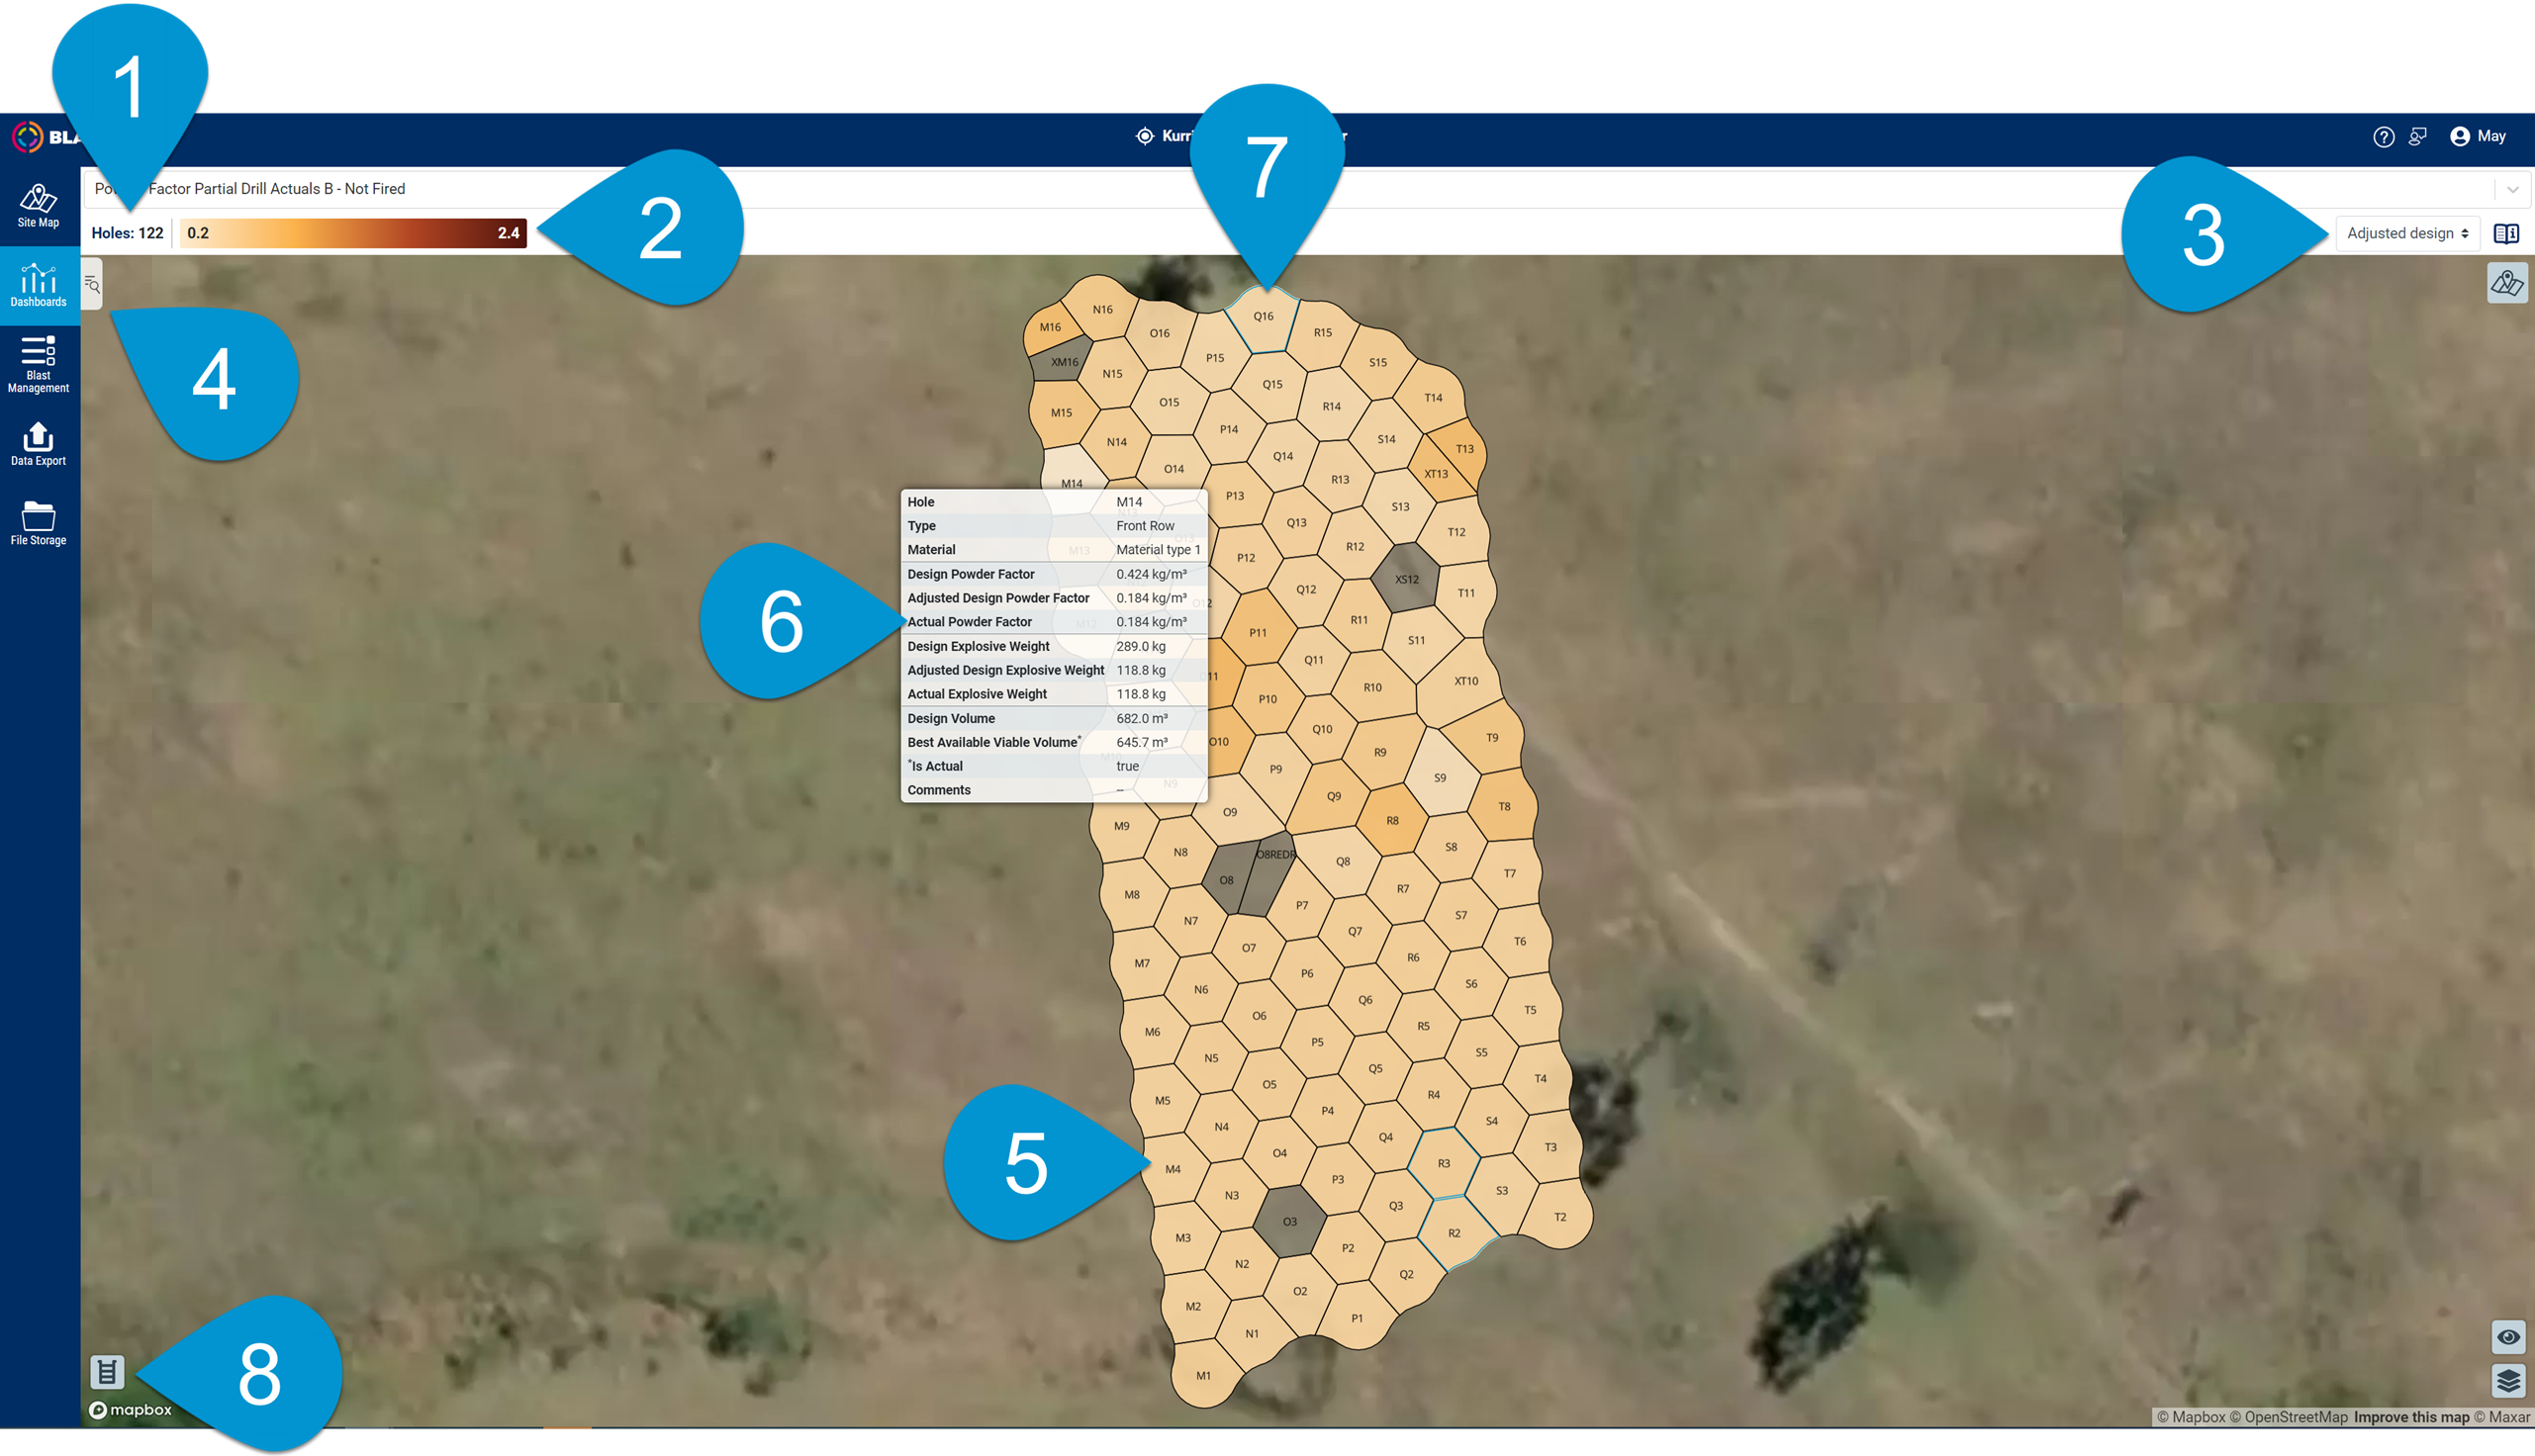
Task: Open the Site Map sidebar item
Action: 39,206
